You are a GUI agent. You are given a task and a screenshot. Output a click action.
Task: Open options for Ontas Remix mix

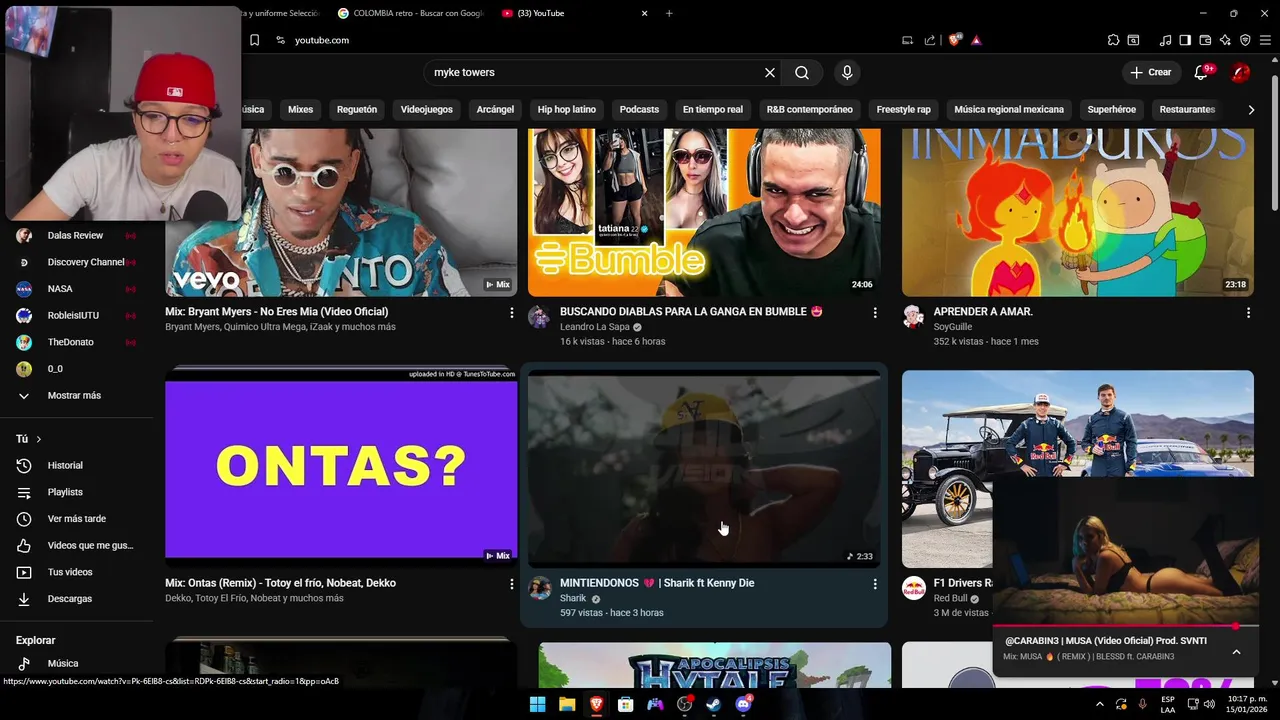point(511,584)
